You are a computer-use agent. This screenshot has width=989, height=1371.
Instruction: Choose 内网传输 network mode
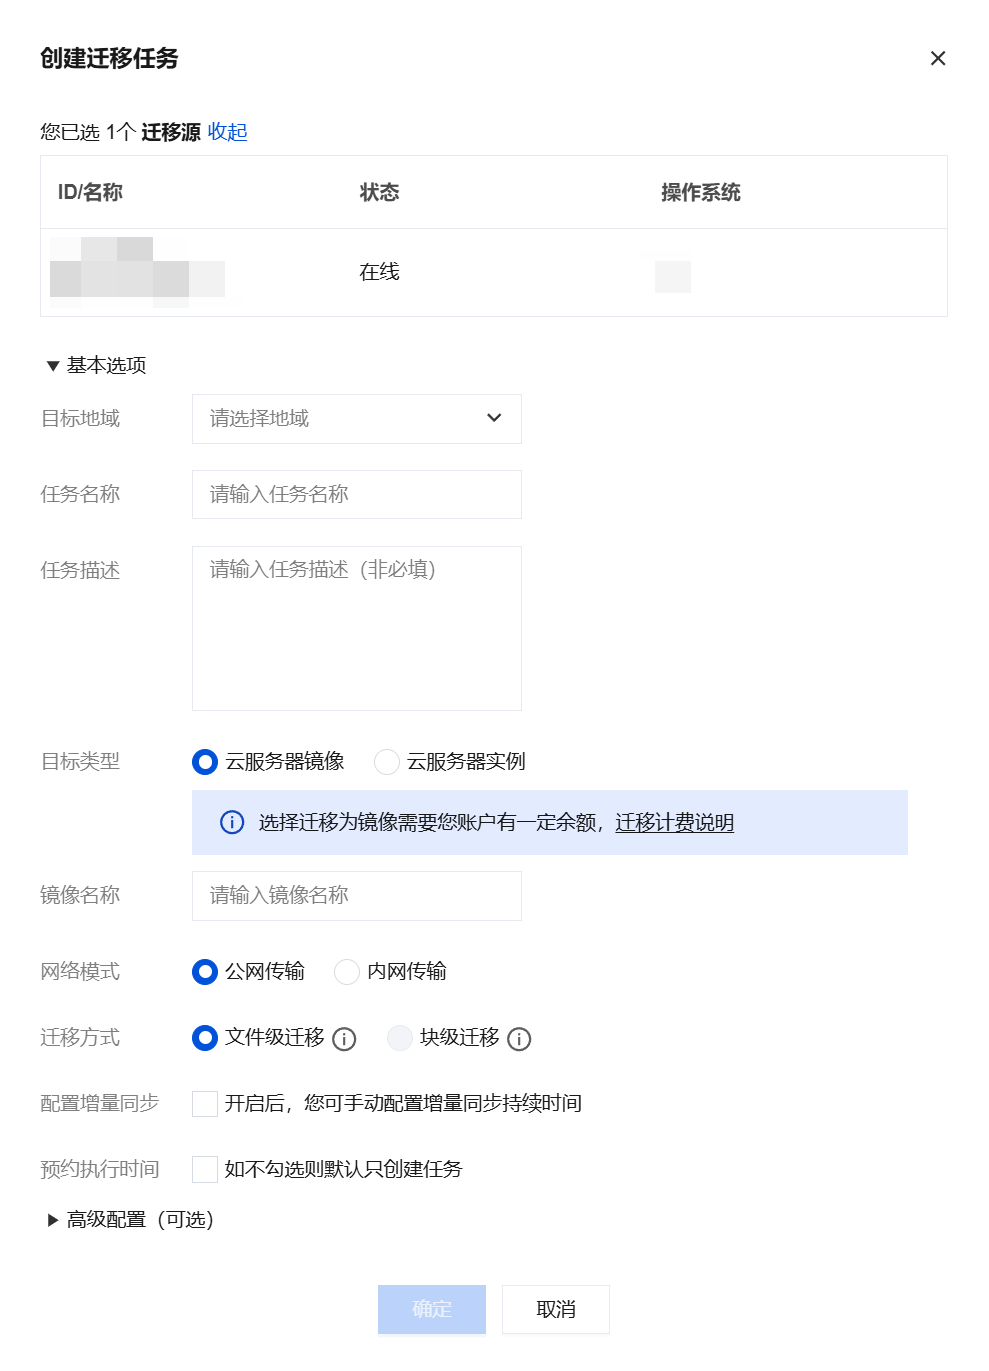[347, 972]
